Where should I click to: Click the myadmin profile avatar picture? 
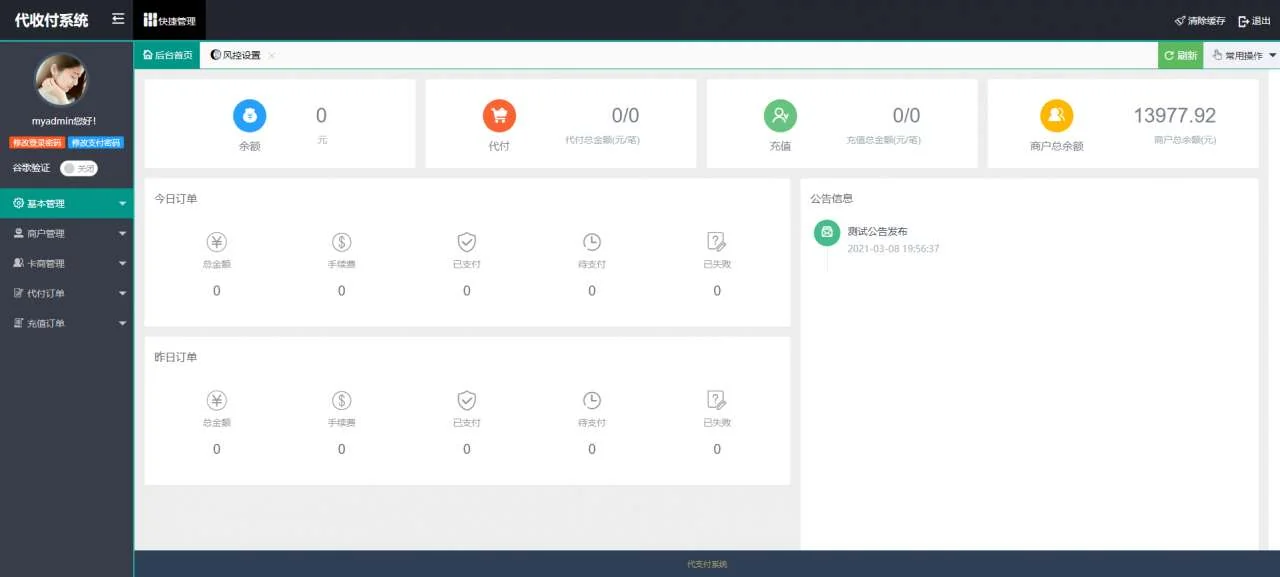click(64, 80)
